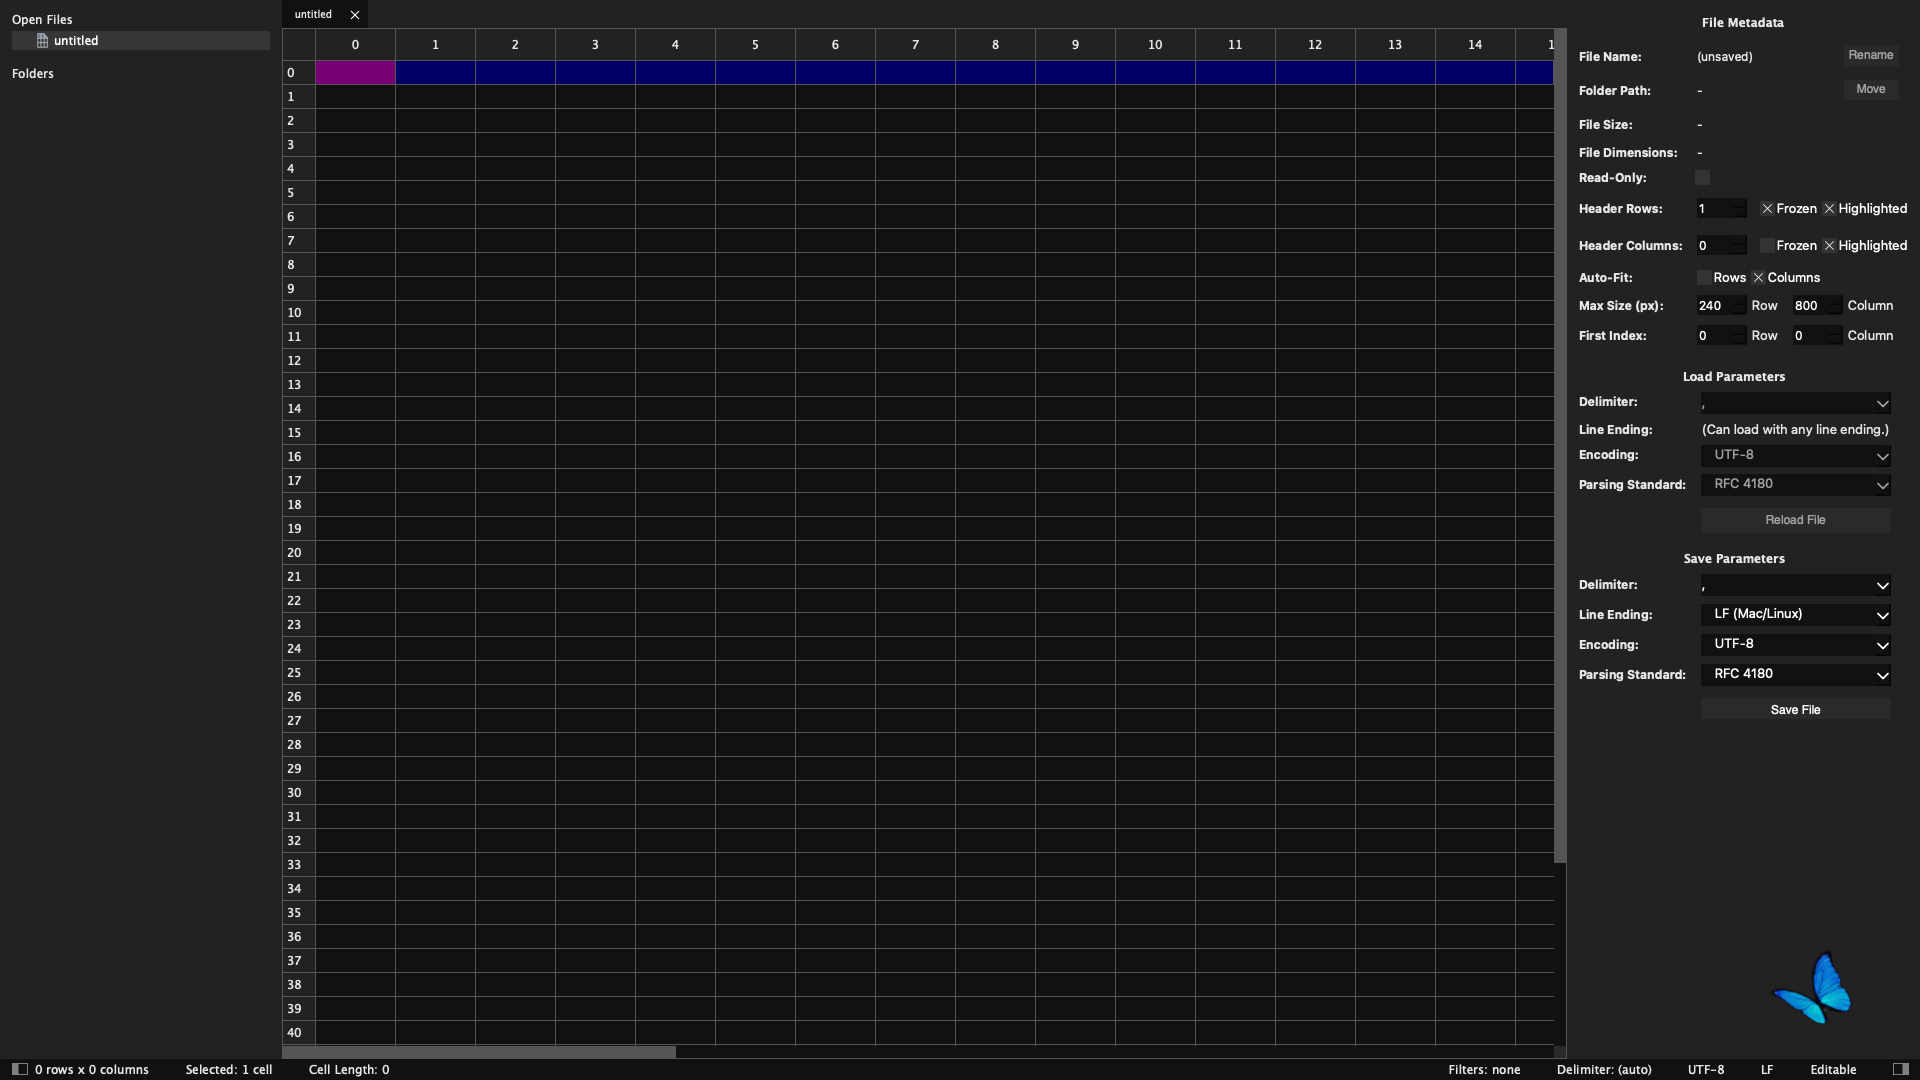Uncheck Auto-Fit Columns checkbox
Screen dimensions: 1920x1080
pos(1758,278)
